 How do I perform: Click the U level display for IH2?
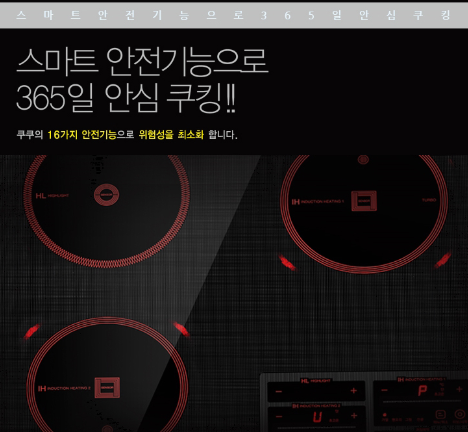coord(317,417)
